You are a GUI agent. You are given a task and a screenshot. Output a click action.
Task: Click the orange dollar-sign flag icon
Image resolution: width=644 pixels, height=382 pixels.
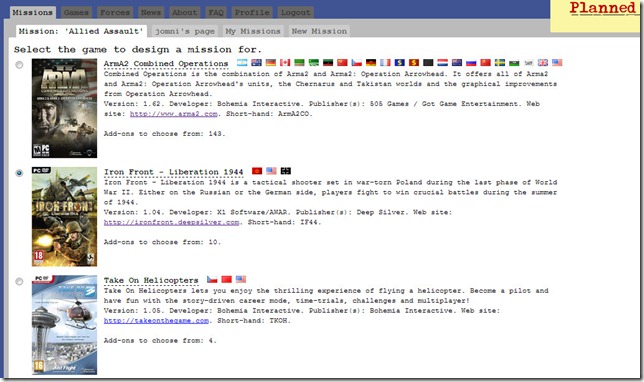tap(414, 62)
